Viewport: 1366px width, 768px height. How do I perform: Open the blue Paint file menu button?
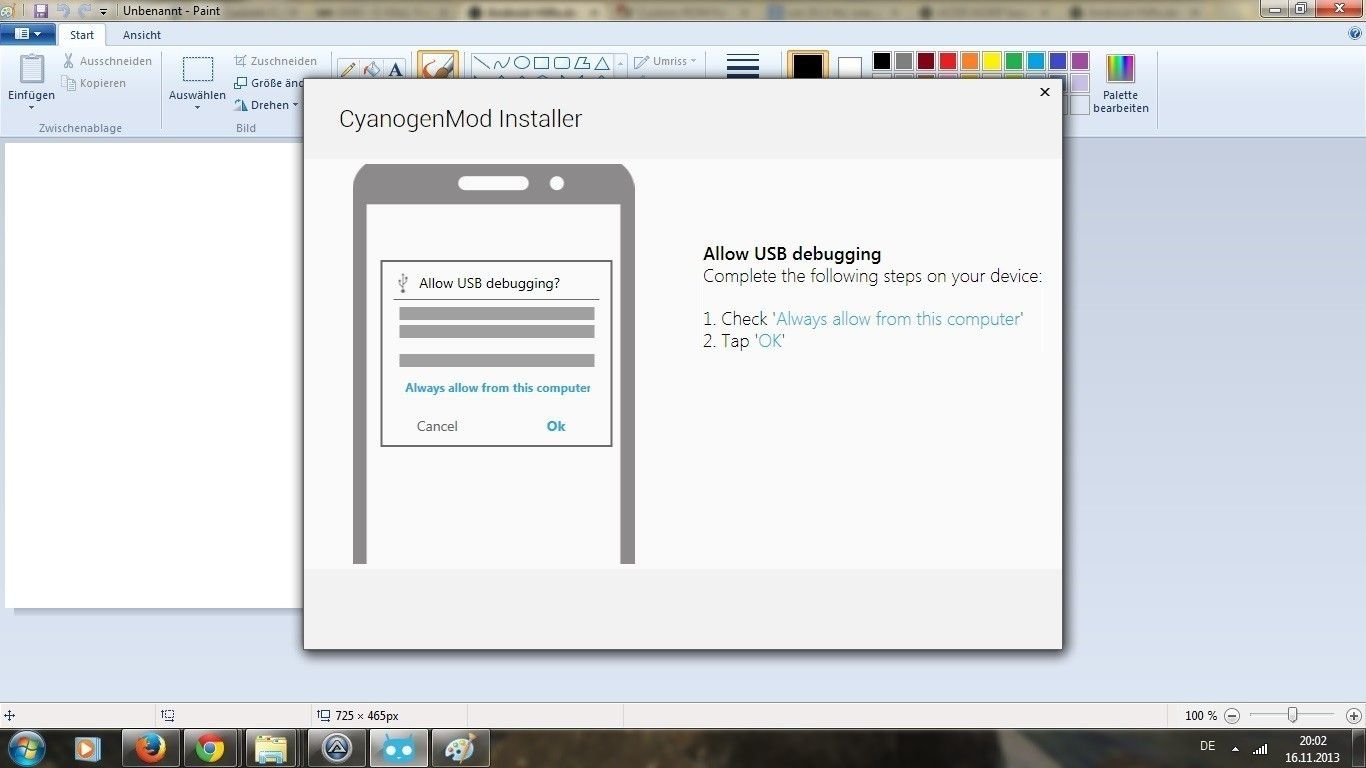click(x=27, y=34)
